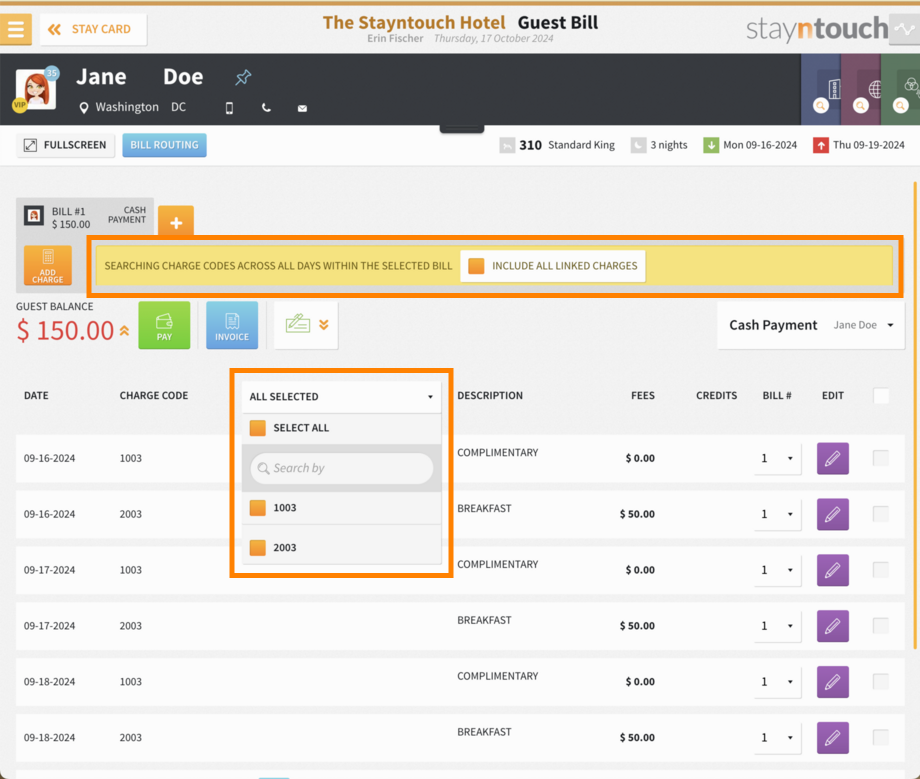Open the All Selected charge code dropdown
The image size is (920, 779).
pyautogui.click(x=341, y=397)
